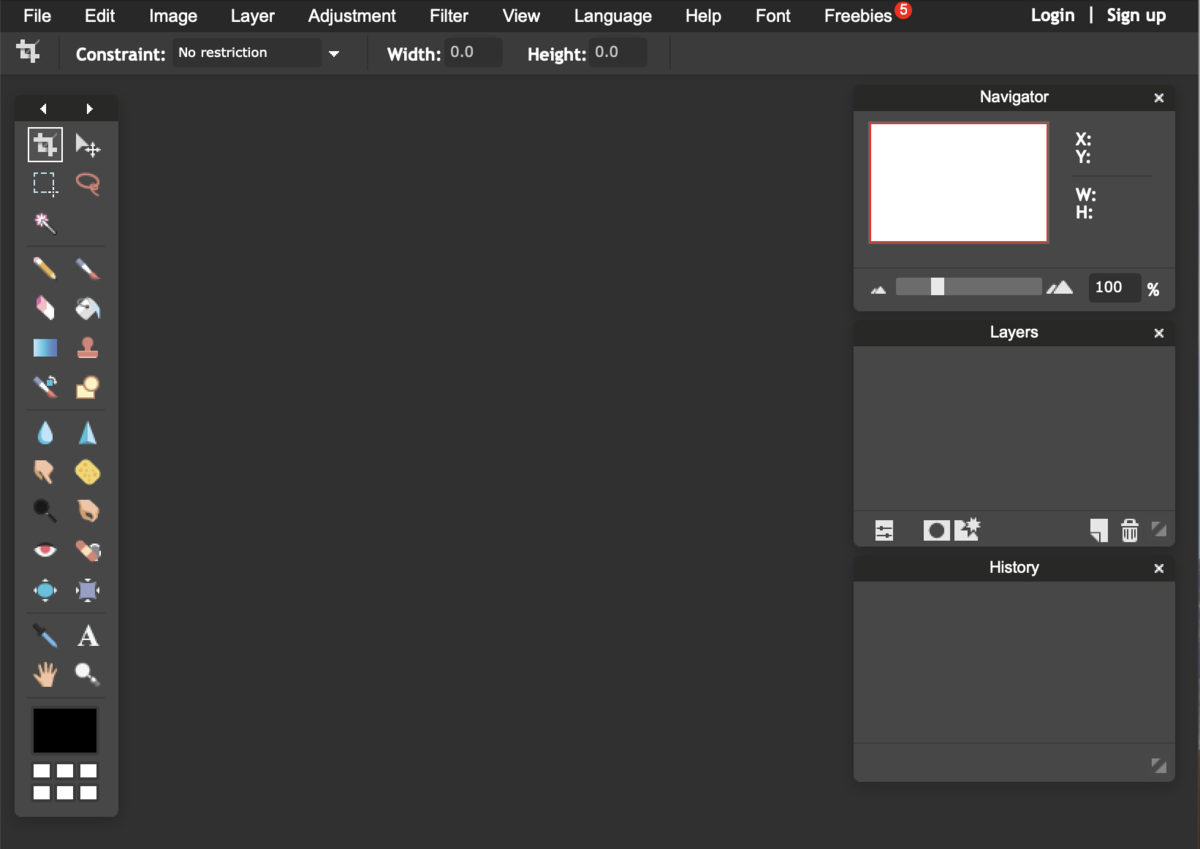Viewport: 1200px width, 849px height.
Task: Click the Navigator zoom-in large mountains icon
Action: 1060,288
